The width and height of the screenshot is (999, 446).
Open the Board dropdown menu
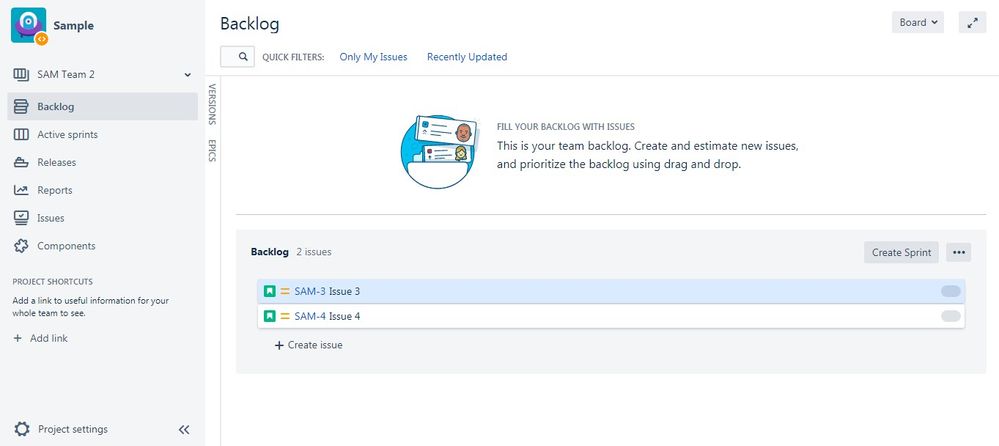[x=917, y=22]
